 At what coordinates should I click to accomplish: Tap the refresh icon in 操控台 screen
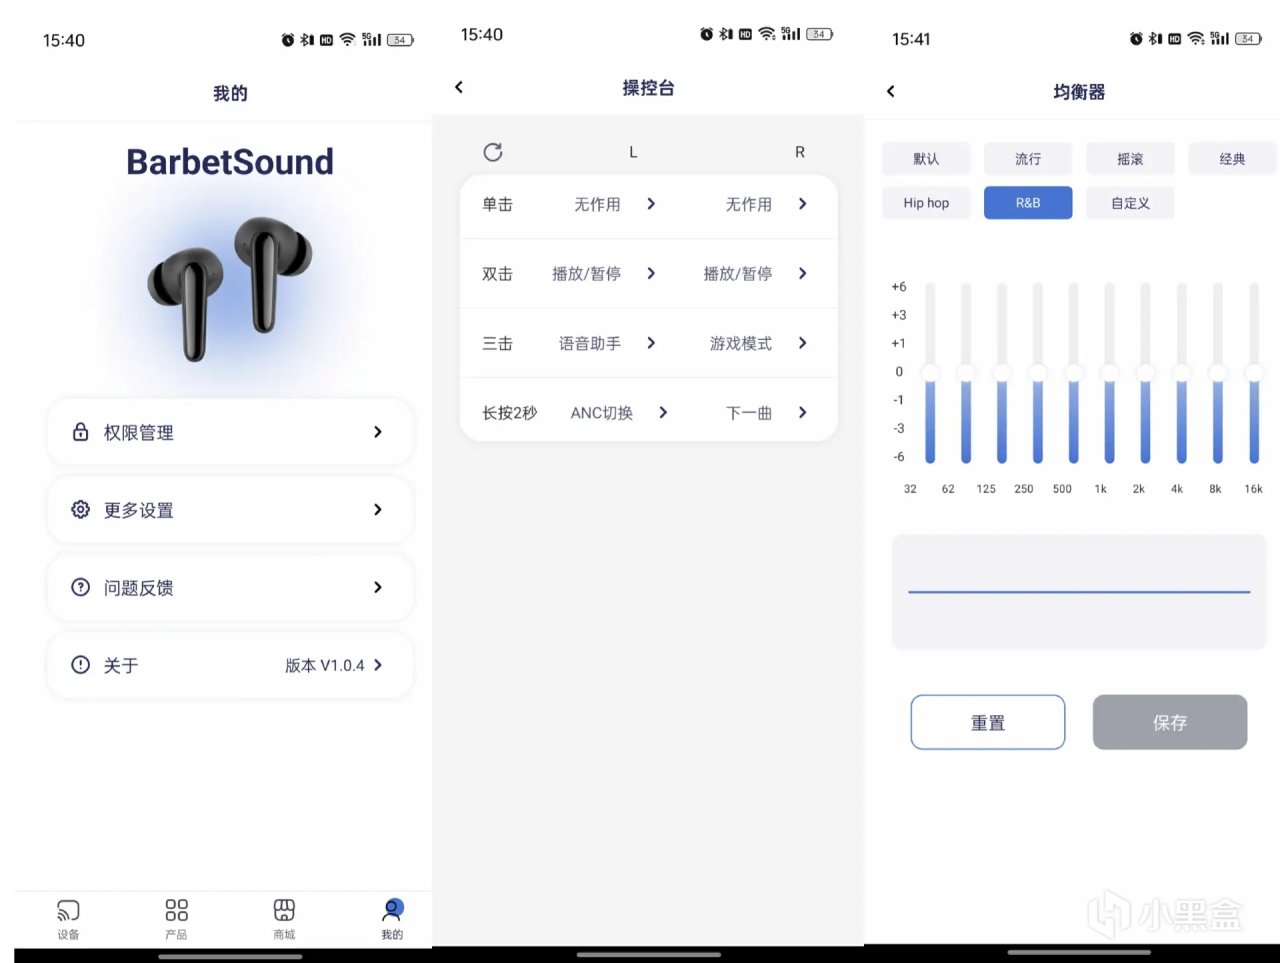point(493,152)
